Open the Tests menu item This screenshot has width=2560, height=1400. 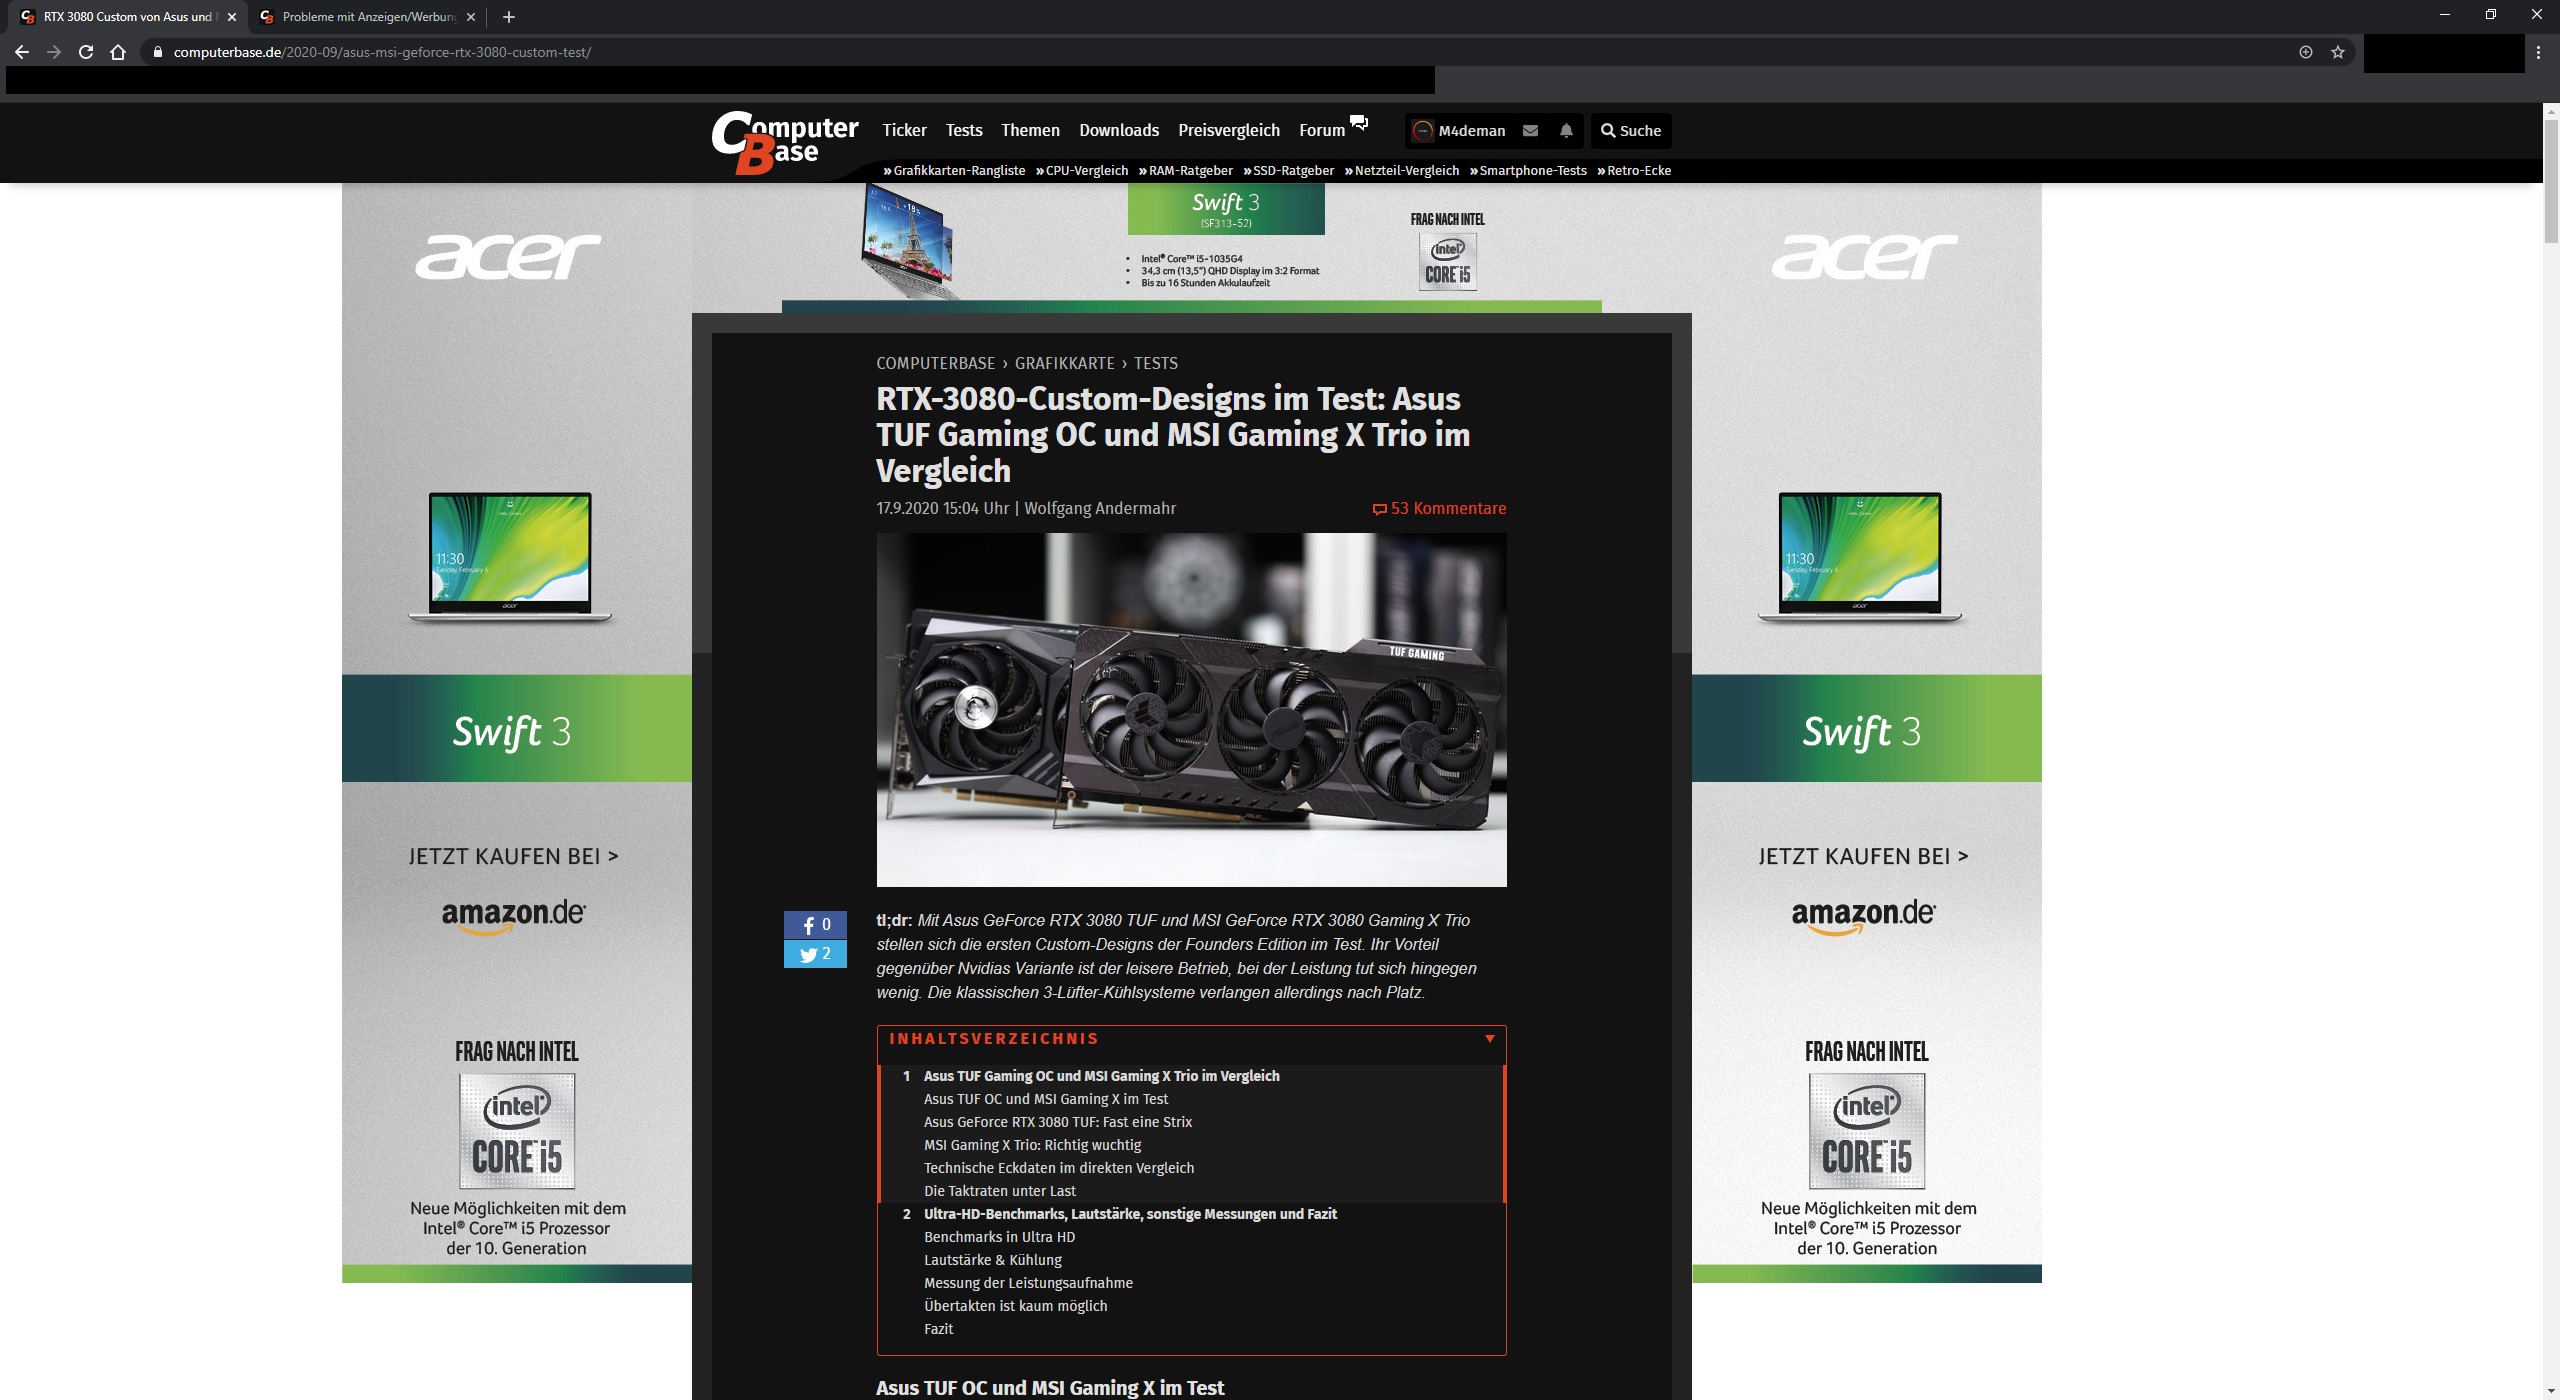(x=964, y=130)
